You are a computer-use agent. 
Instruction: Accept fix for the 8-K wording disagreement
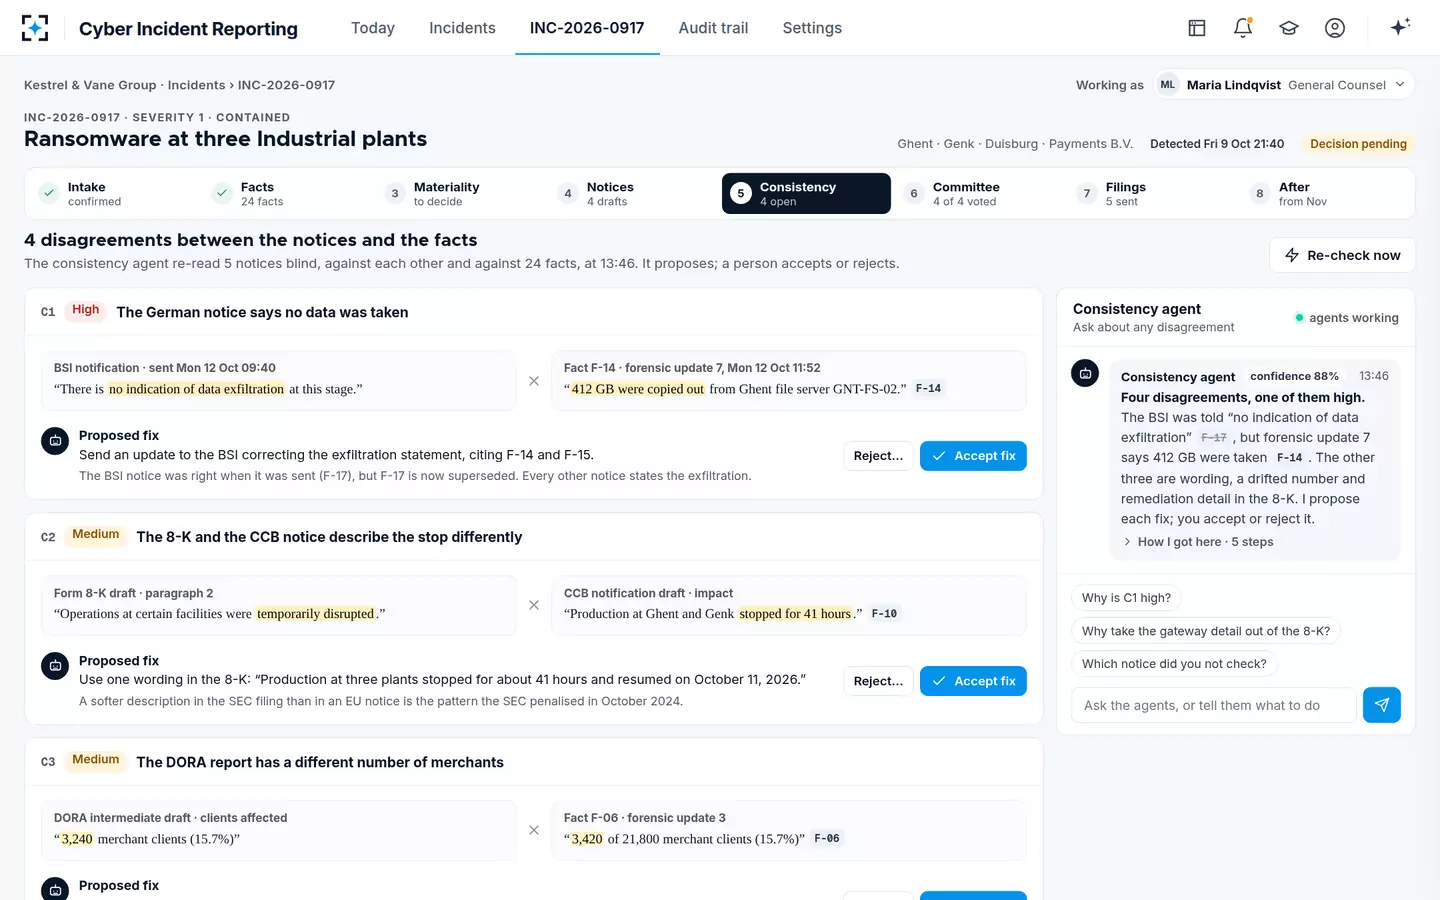point(973,681)
